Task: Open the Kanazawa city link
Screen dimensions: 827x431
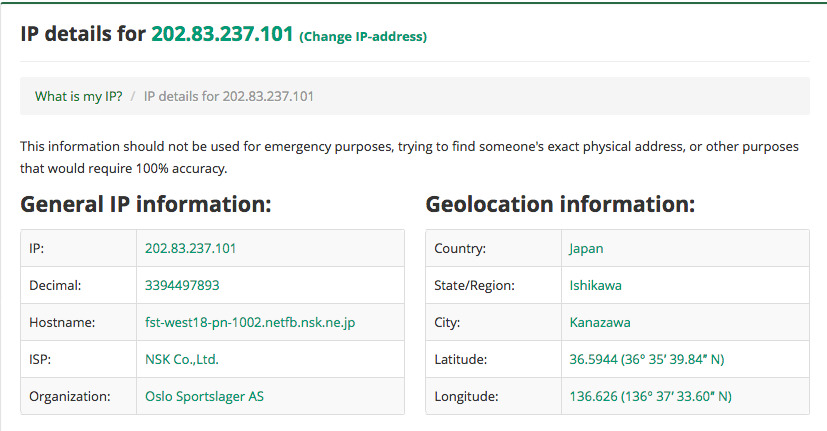Action: click(600, 322)
